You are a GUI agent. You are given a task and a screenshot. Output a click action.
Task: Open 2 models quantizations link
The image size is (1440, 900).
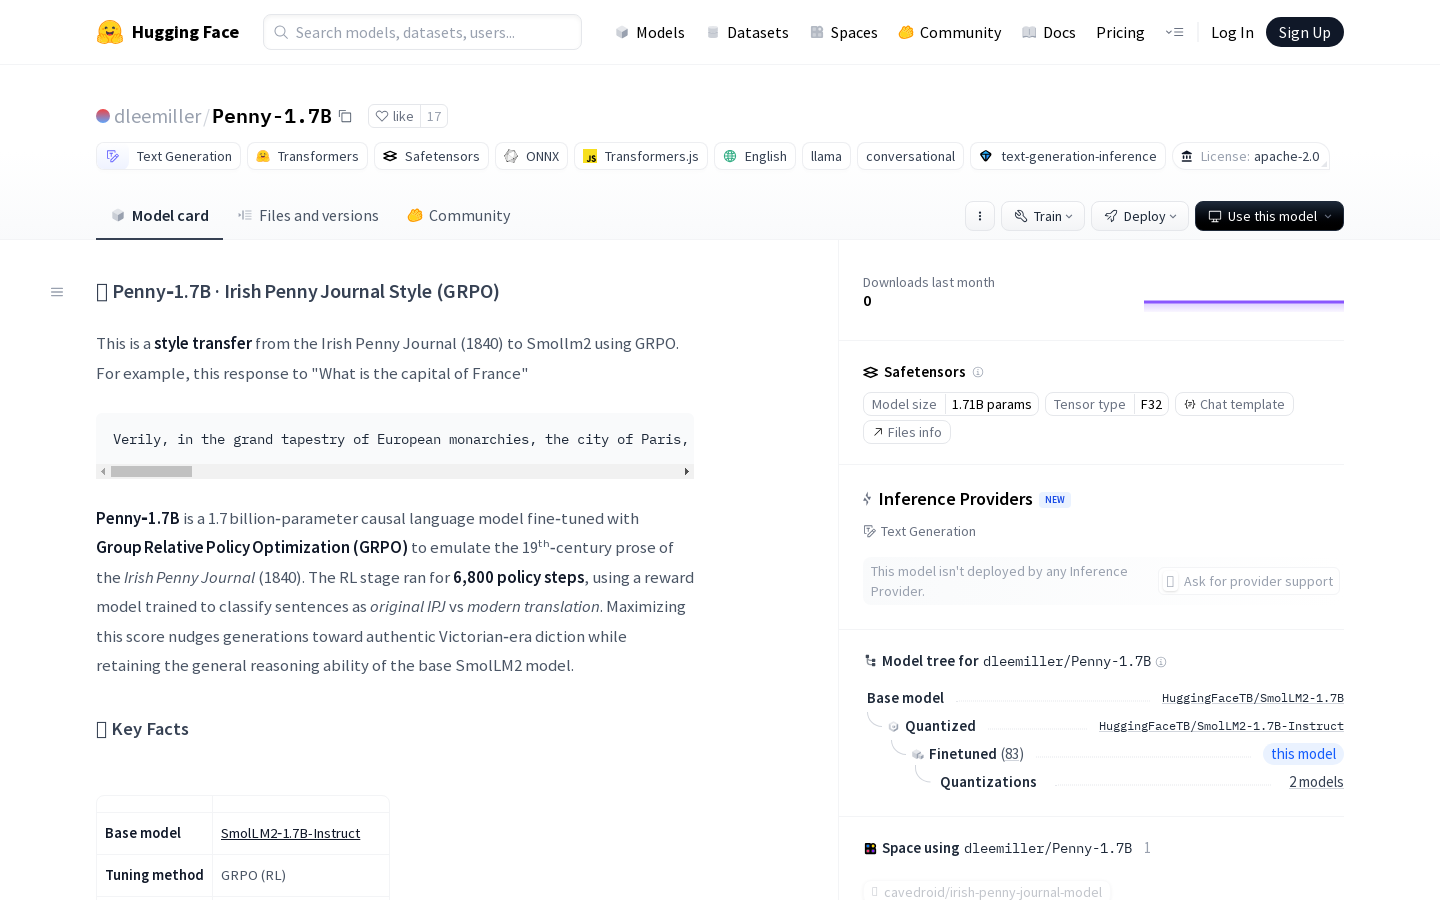tap(1316, 782)
